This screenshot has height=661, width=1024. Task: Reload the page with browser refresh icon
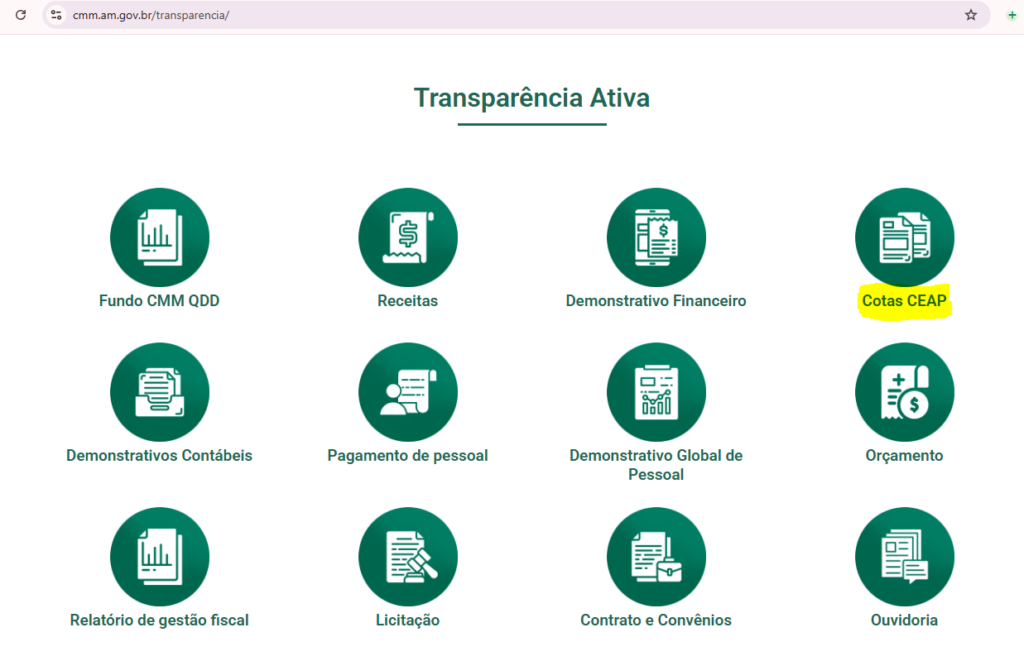[21, 15]
